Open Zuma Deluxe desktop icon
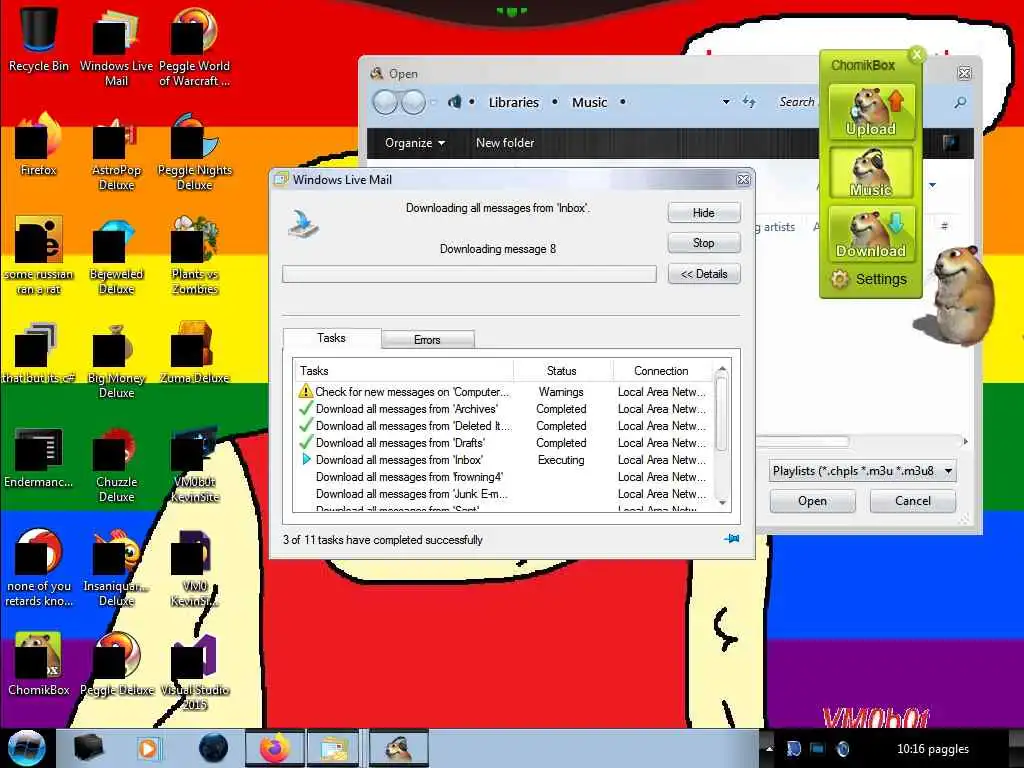1024x768 pixels. (x=194, y=352)
